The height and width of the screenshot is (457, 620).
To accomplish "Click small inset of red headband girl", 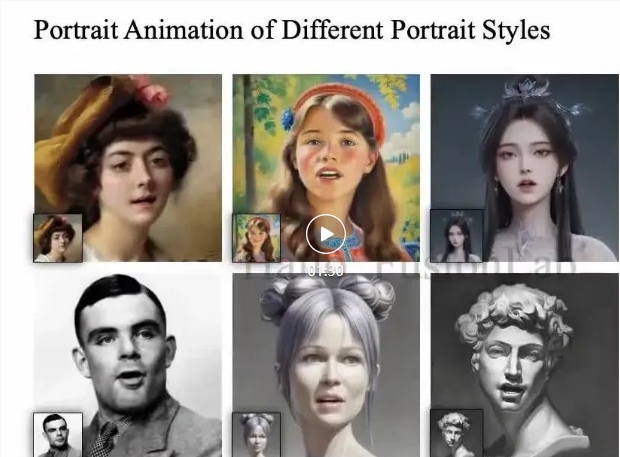I will tap(257, 238).
